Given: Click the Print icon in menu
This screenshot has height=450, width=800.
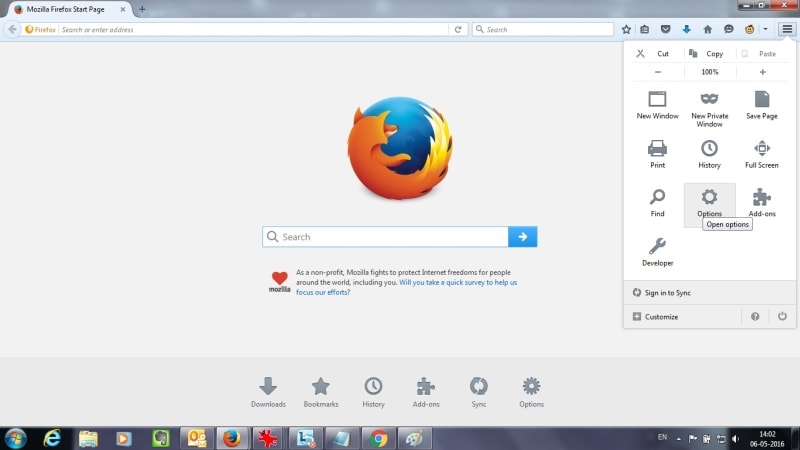Looking at the screenshot, I should [658, 154].
